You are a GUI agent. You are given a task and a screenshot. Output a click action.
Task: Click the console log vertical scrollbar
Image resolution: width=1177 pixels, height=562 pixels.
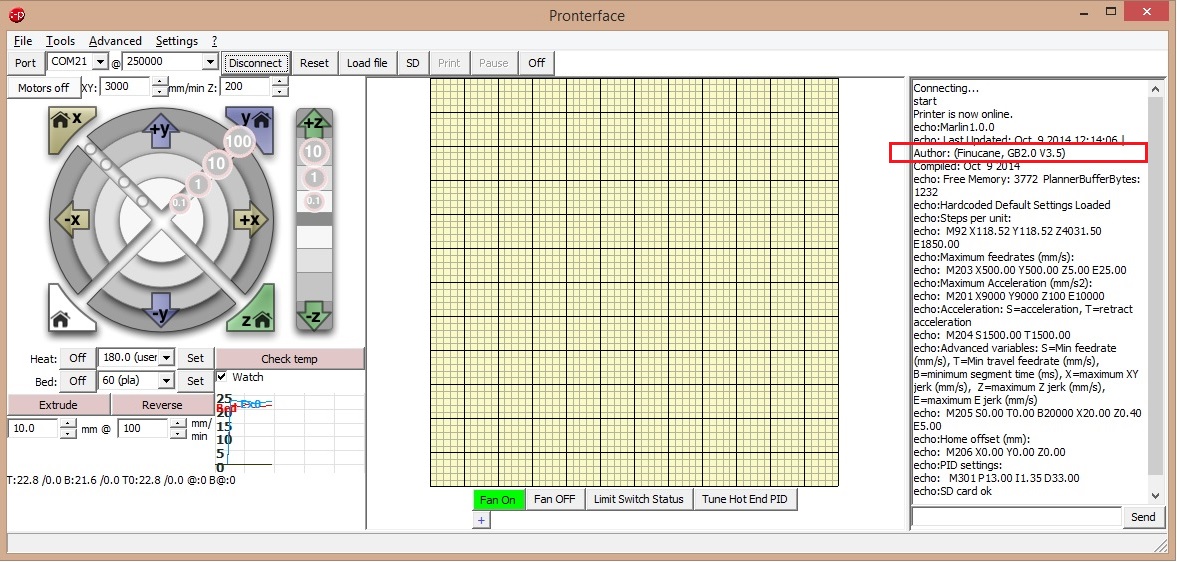(1156, 290)
